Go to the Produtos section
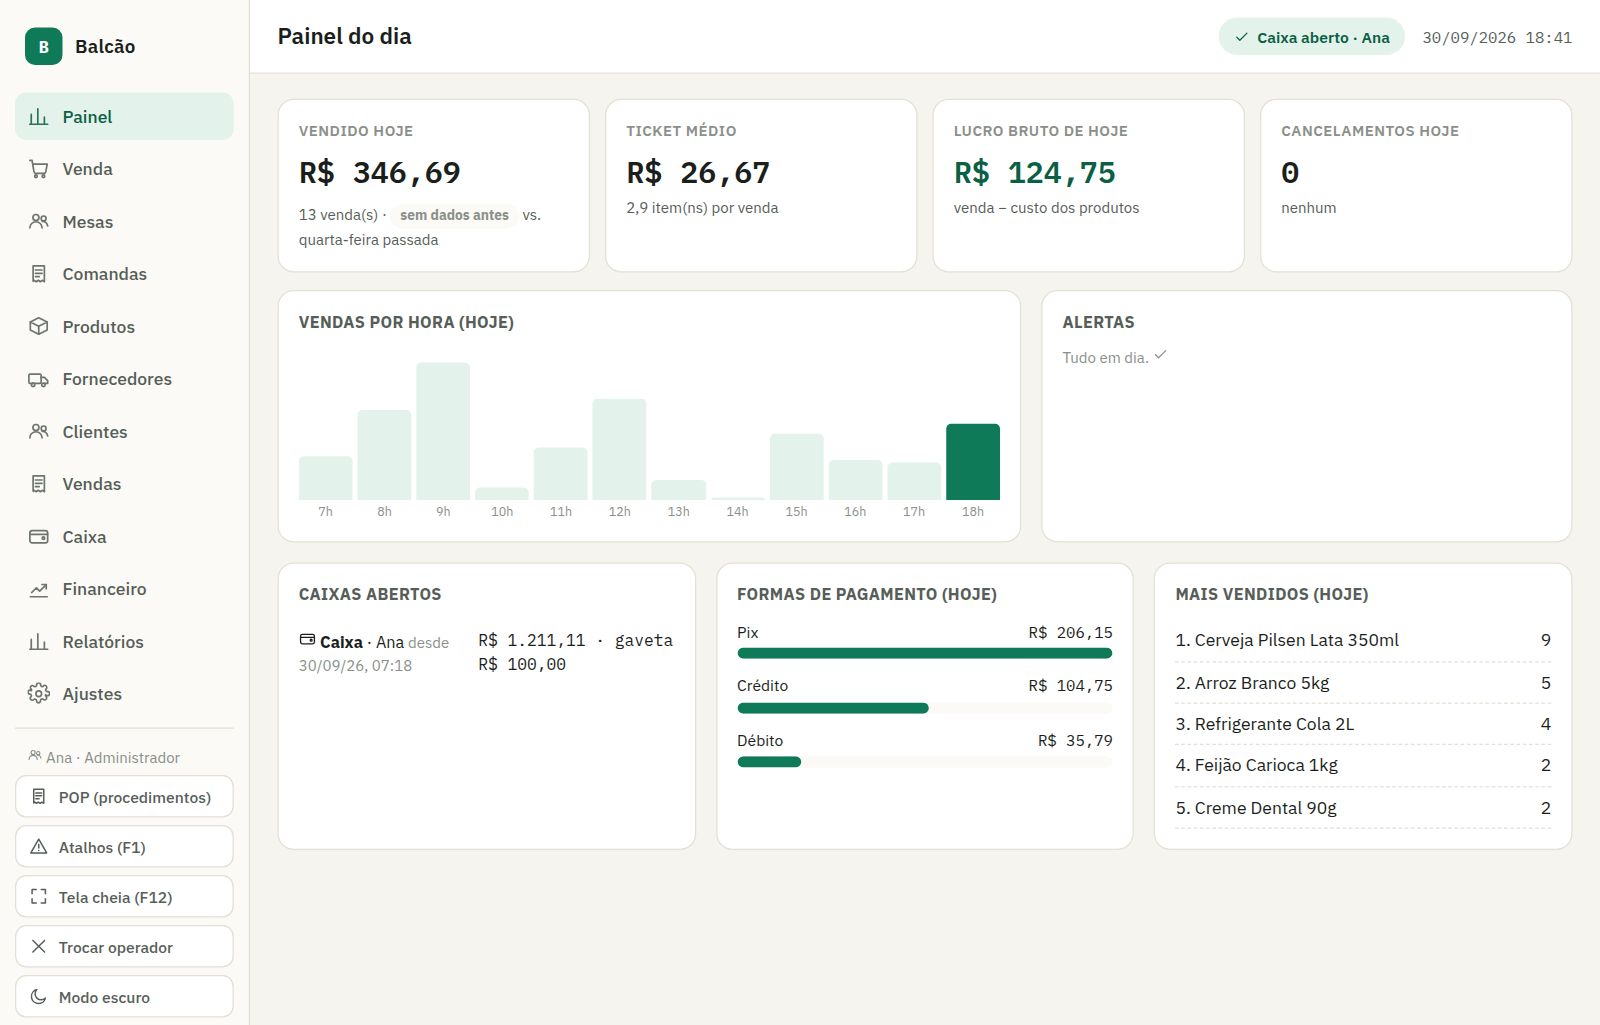 [x=124, y=327]
